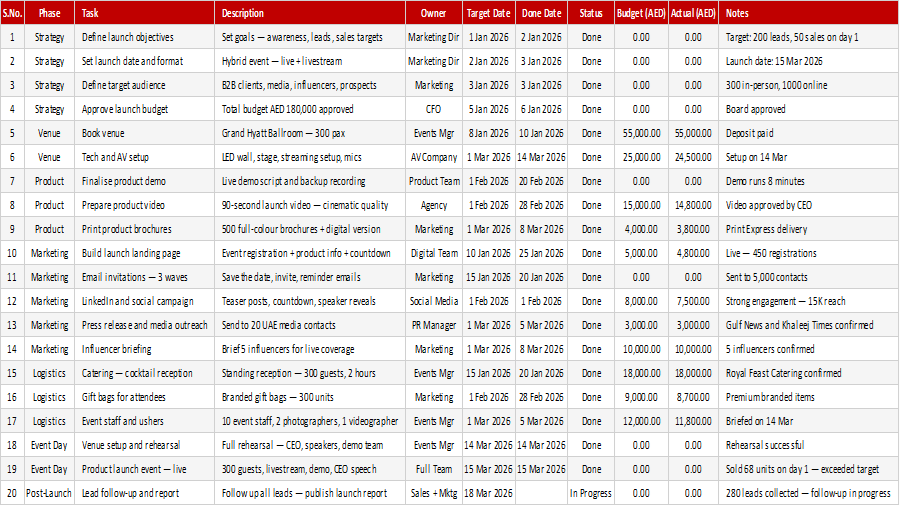Click the 'CFO' owner cell
Viewport: 900px width, 529px height.
tap(433, 109)
